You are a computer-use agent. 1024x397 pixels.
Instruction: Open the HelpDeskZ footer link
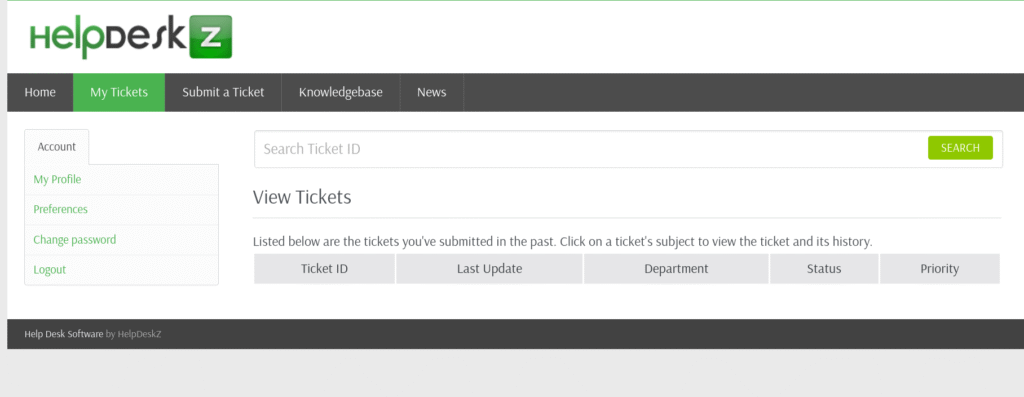point(139,334)
